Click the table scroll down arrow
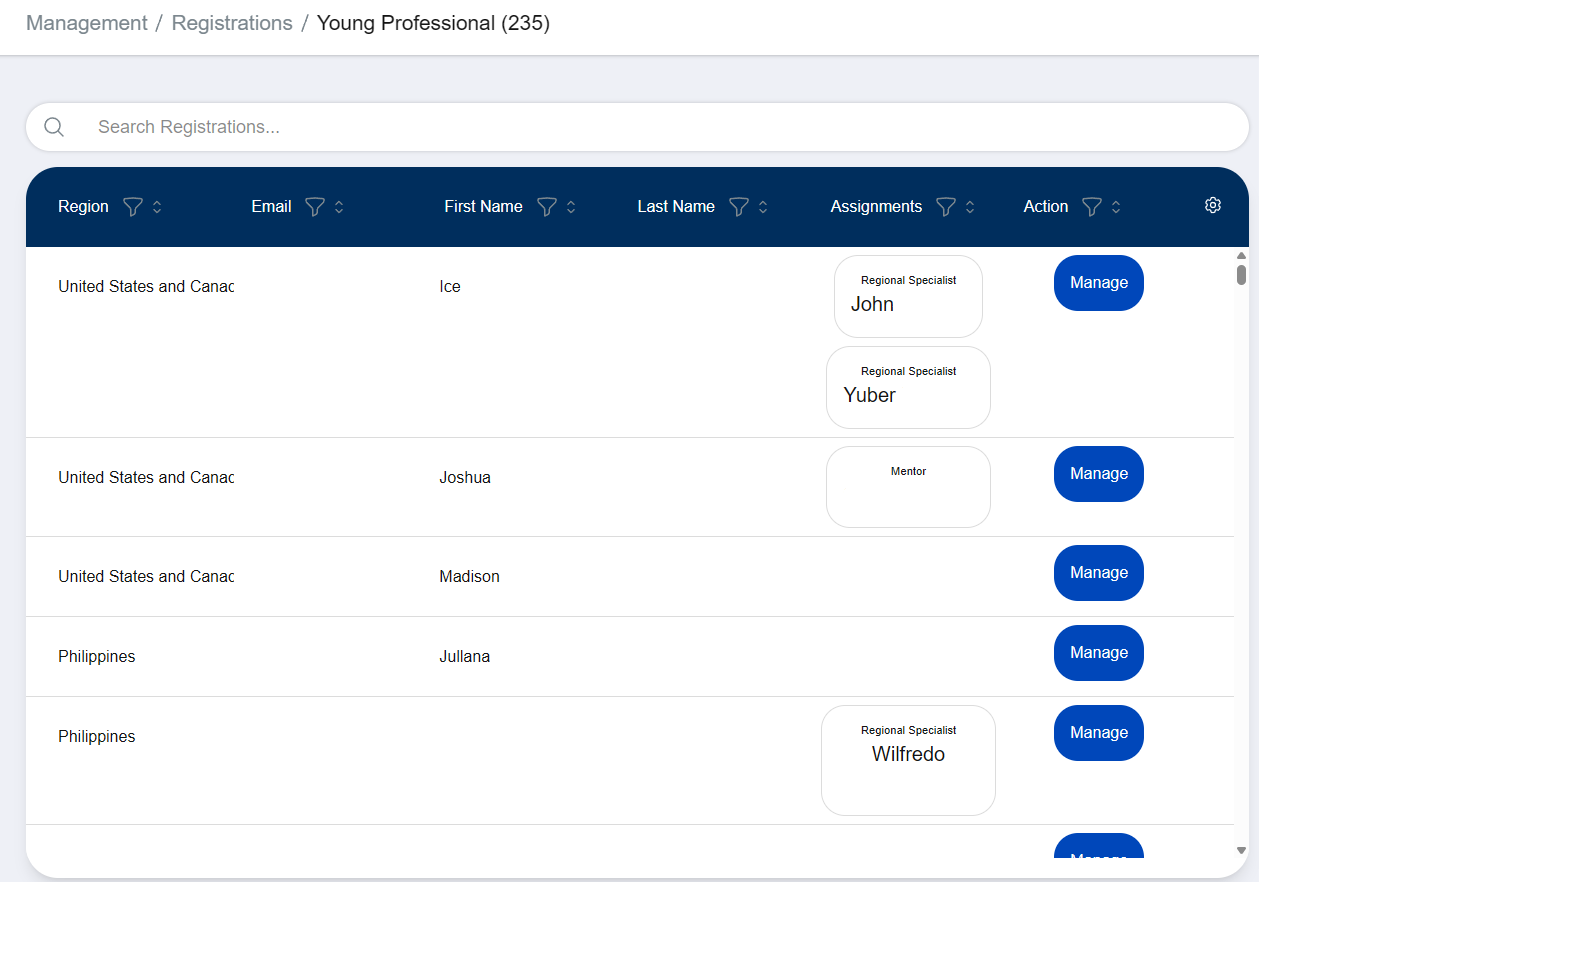The image size is (1596, 973). pyautogui.click(x=1241, y=851)
